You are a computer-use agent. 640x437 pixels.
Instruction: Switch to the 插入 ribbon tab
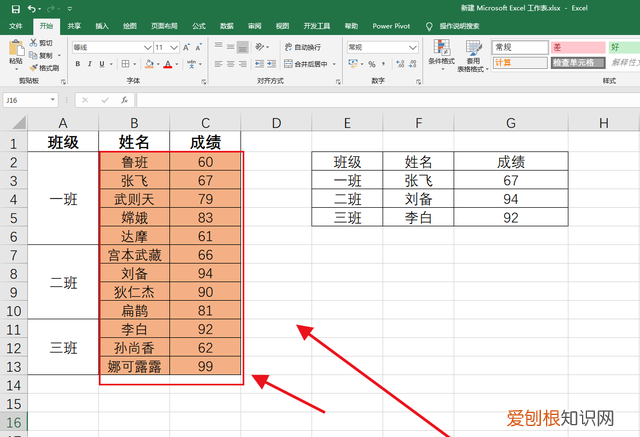click(x=102, y=26)
